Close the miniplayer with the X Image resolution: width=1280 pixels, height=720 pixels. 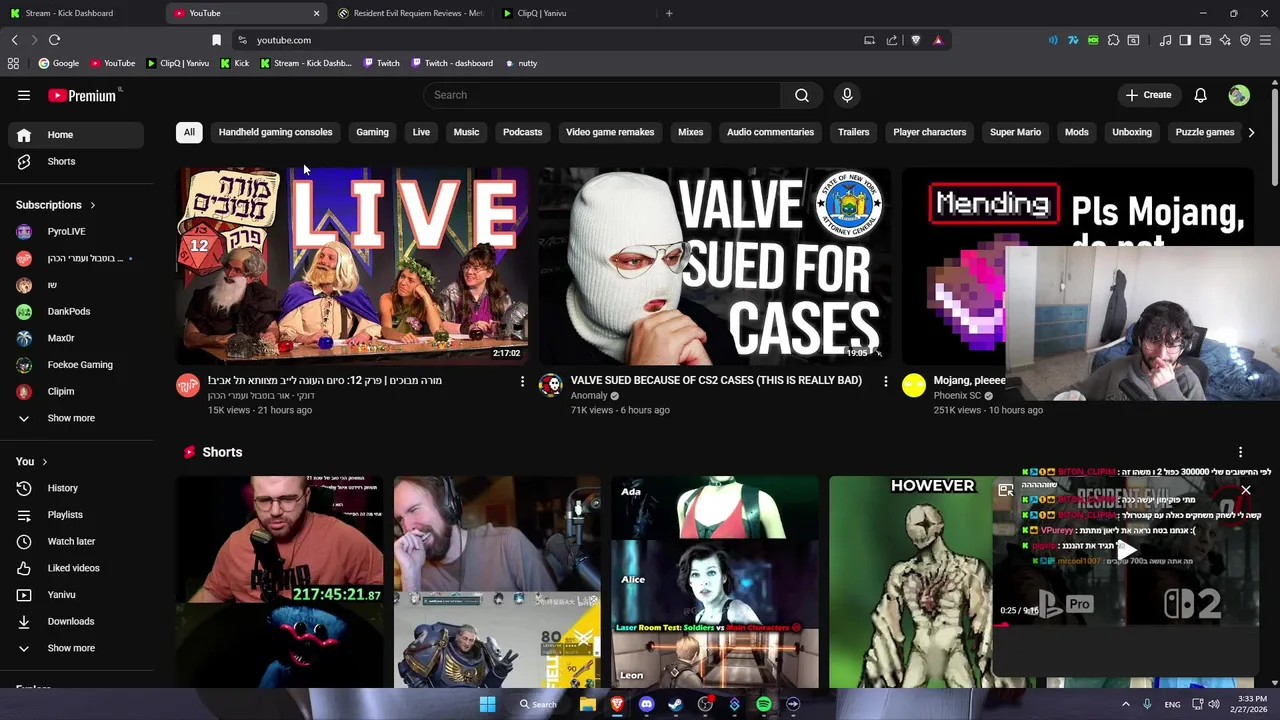(x=1246, y=490)
